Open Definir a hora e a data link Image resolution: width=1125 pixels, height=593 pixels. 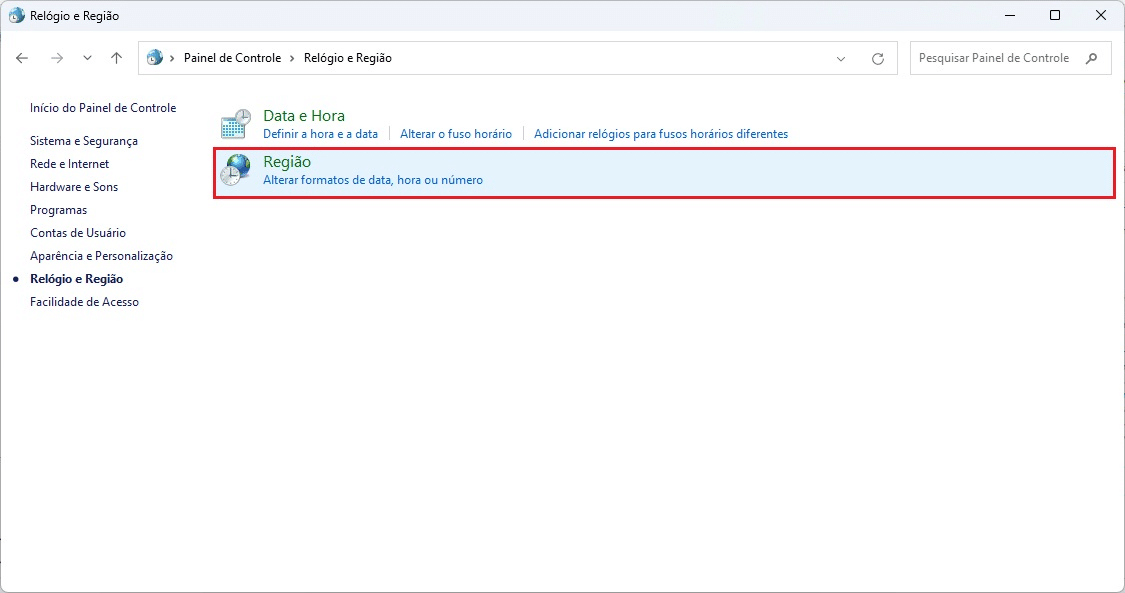click(x=320, y=134)
